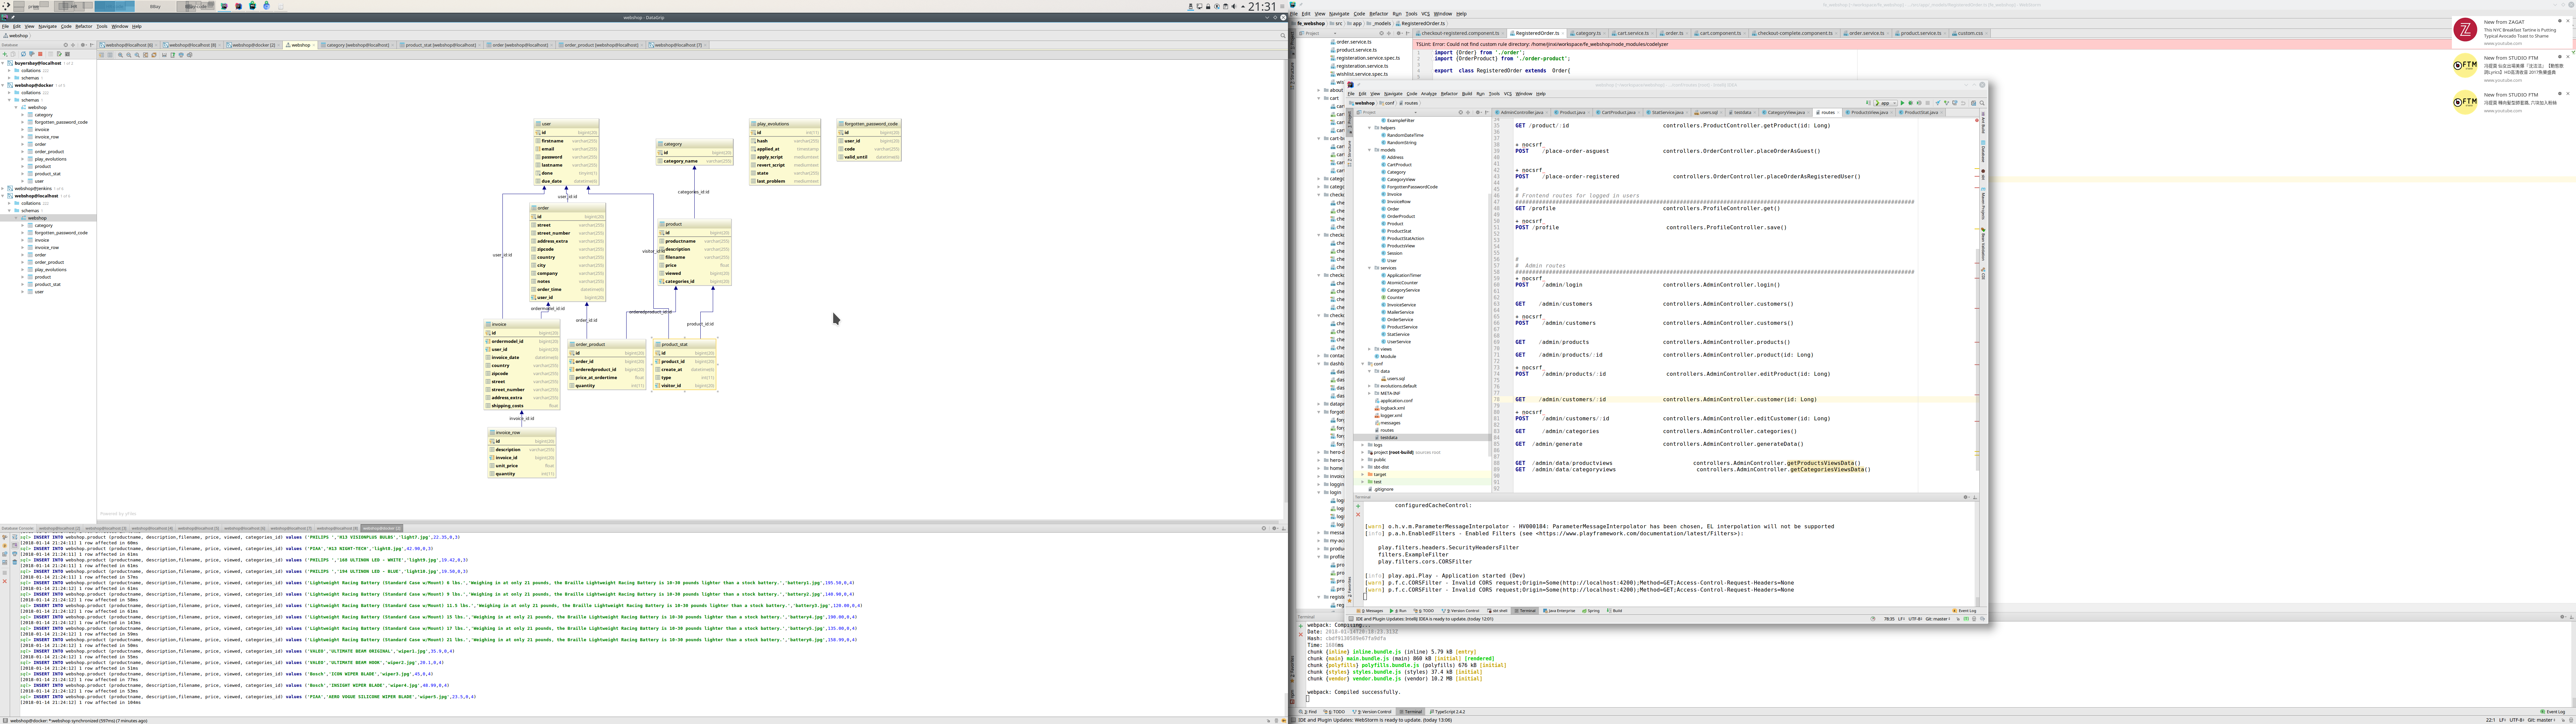Click IntelliJ VCS update project icon

click(x=1938, y=103)
